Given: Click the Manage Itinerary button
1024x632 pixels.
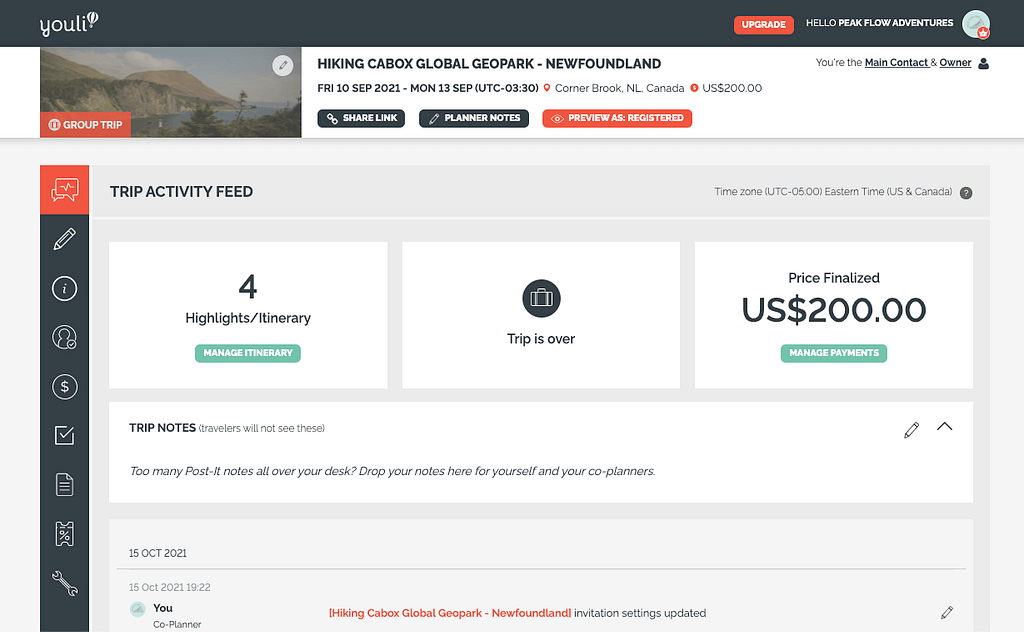Looking at the screenshot, I should click(247, 353).
